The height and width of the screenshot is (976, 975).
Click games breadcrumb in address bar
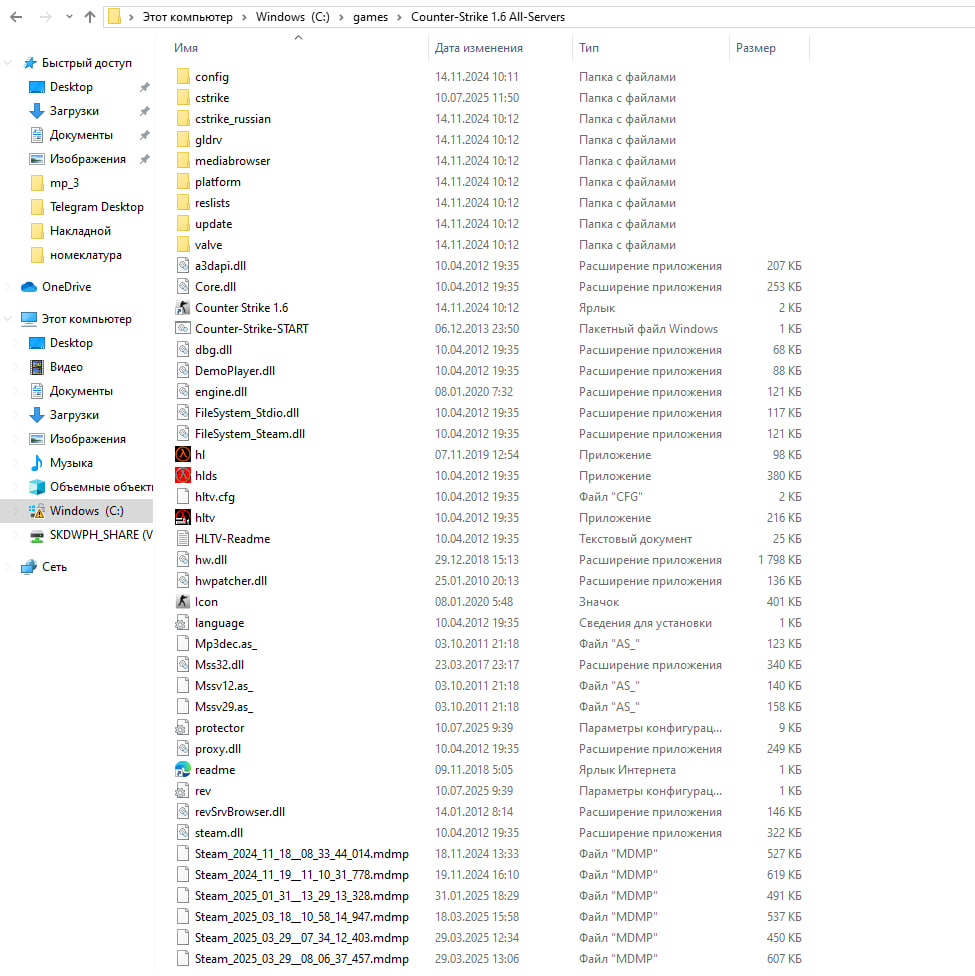click(370, 17)
